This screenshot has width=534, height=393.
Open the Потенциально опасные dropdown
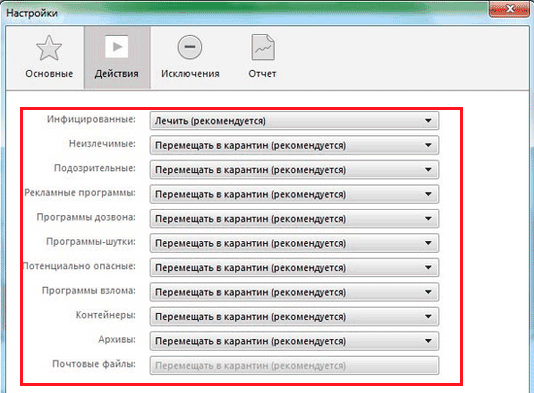(x=294, y=268)
